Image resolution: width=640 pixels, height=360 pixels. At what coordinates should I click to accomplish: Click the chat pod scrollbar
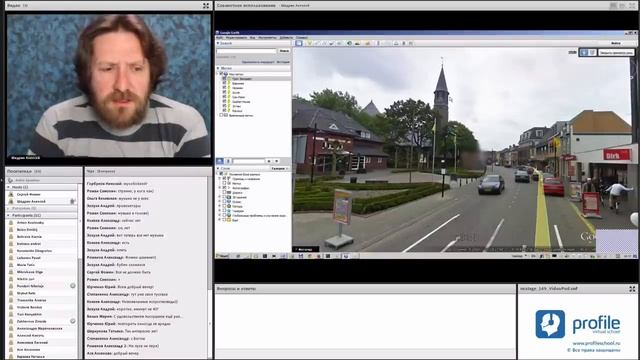[x=209, y=267]
